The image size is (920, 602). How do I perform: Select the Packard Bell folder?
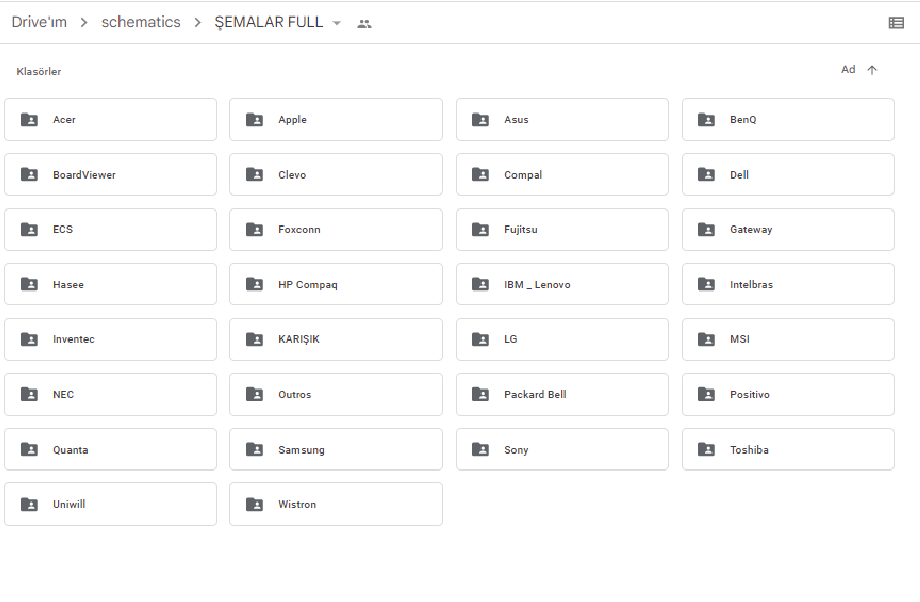point(562,395)
